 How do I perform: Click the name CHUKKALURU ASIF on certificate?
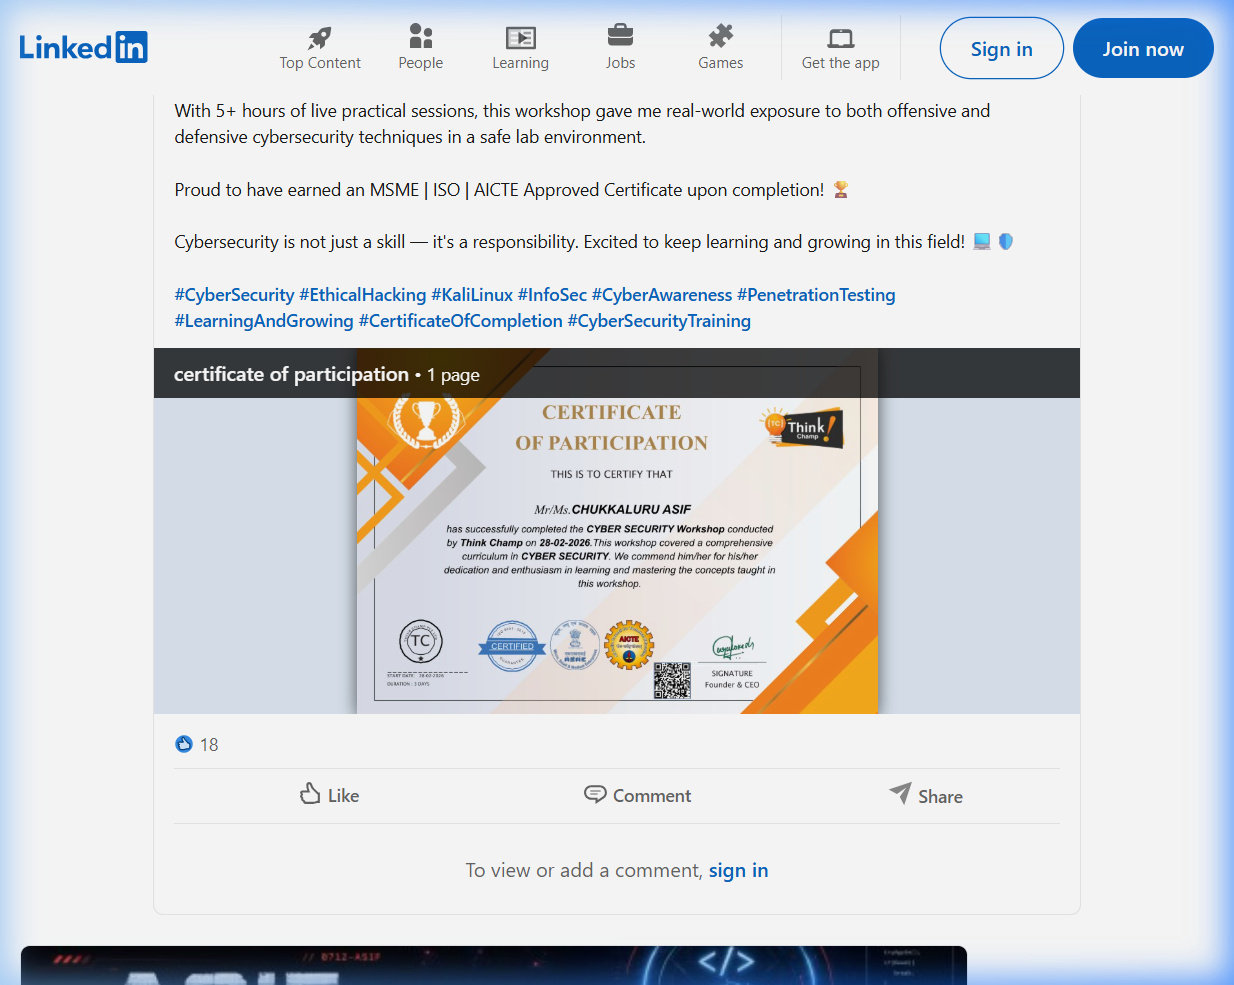631,509
